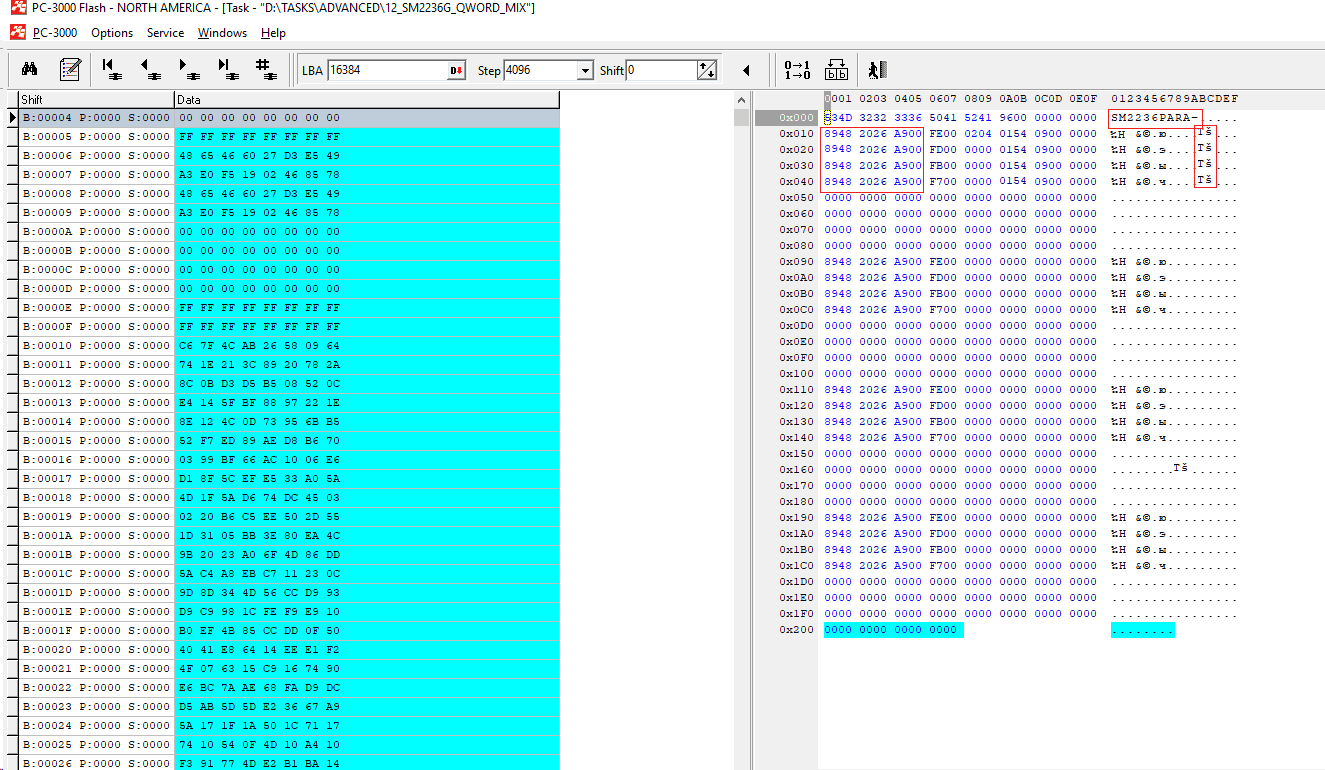
Task: Select row B:0001F P:0000 S:0000
Action: click(x=289, y=631)
